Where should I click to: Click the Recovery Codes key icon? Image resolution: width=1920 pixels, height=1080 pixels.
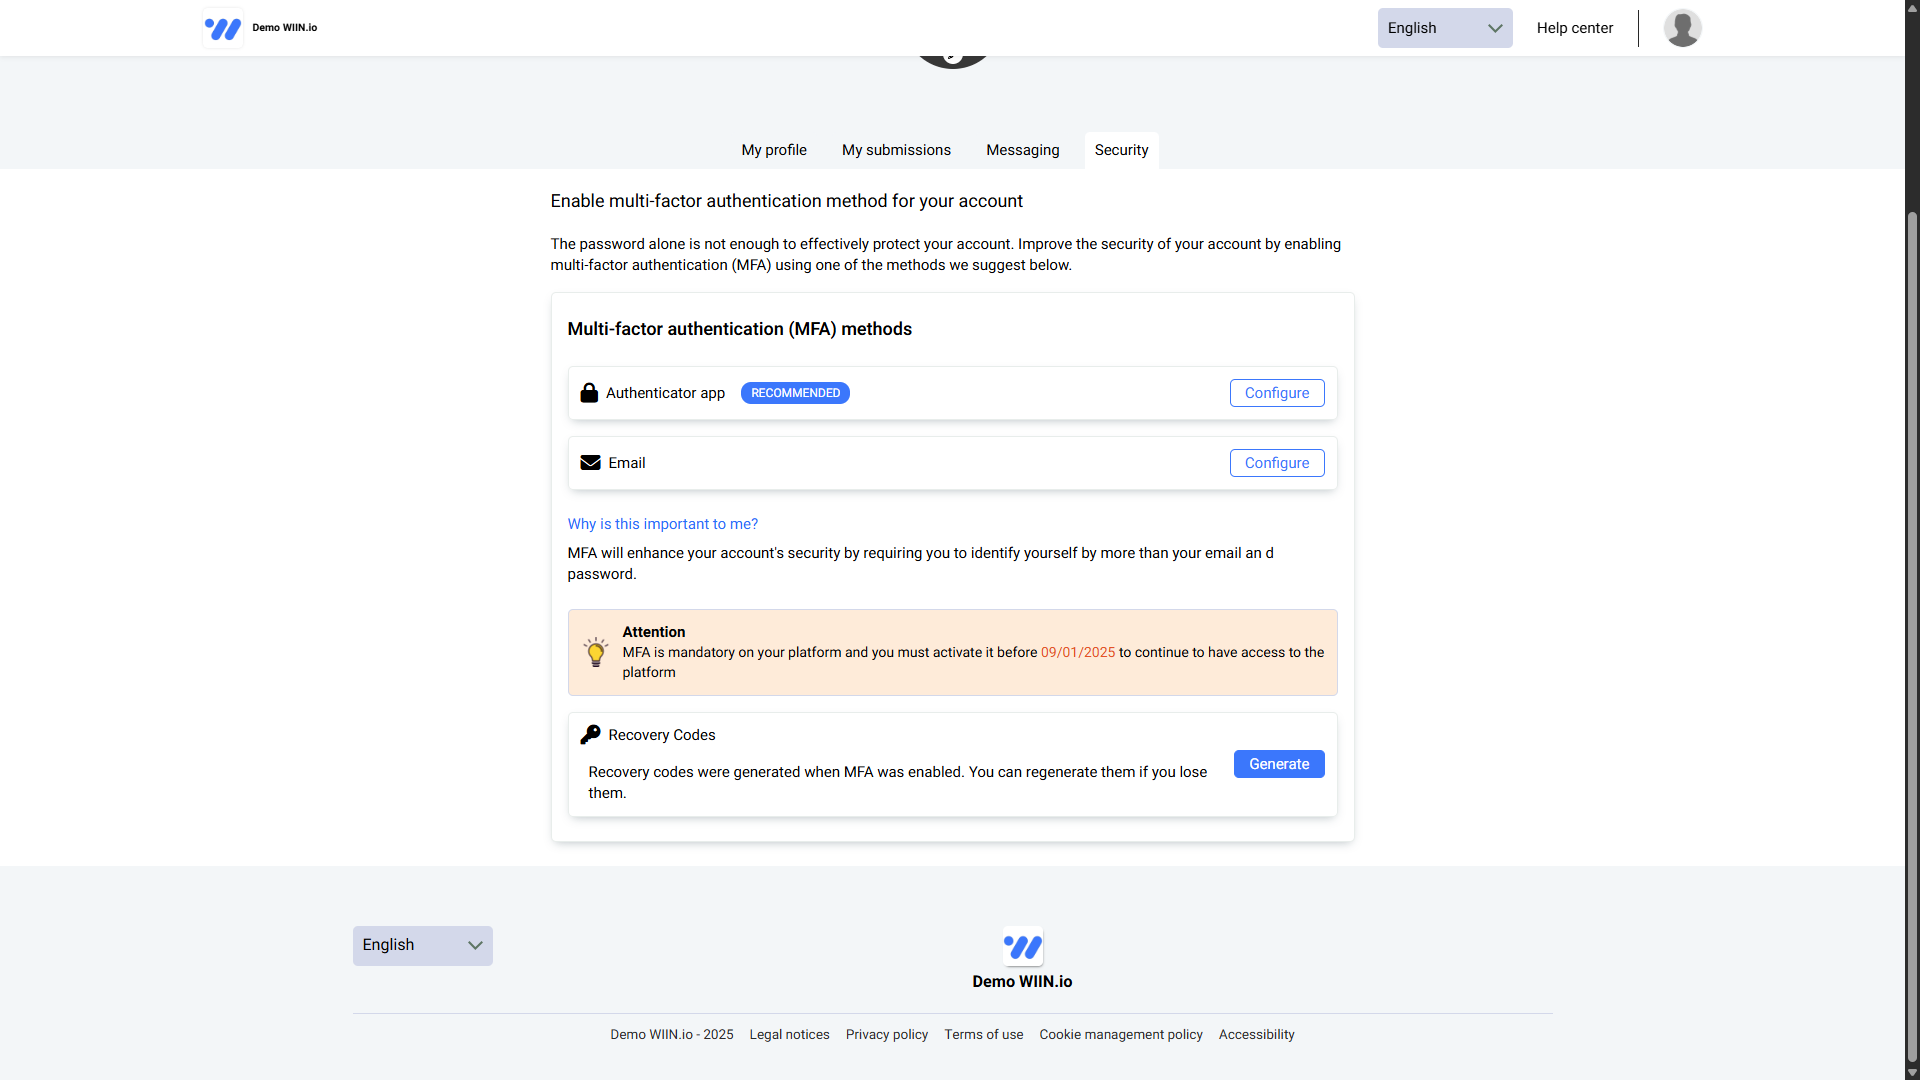click(590, 735)
